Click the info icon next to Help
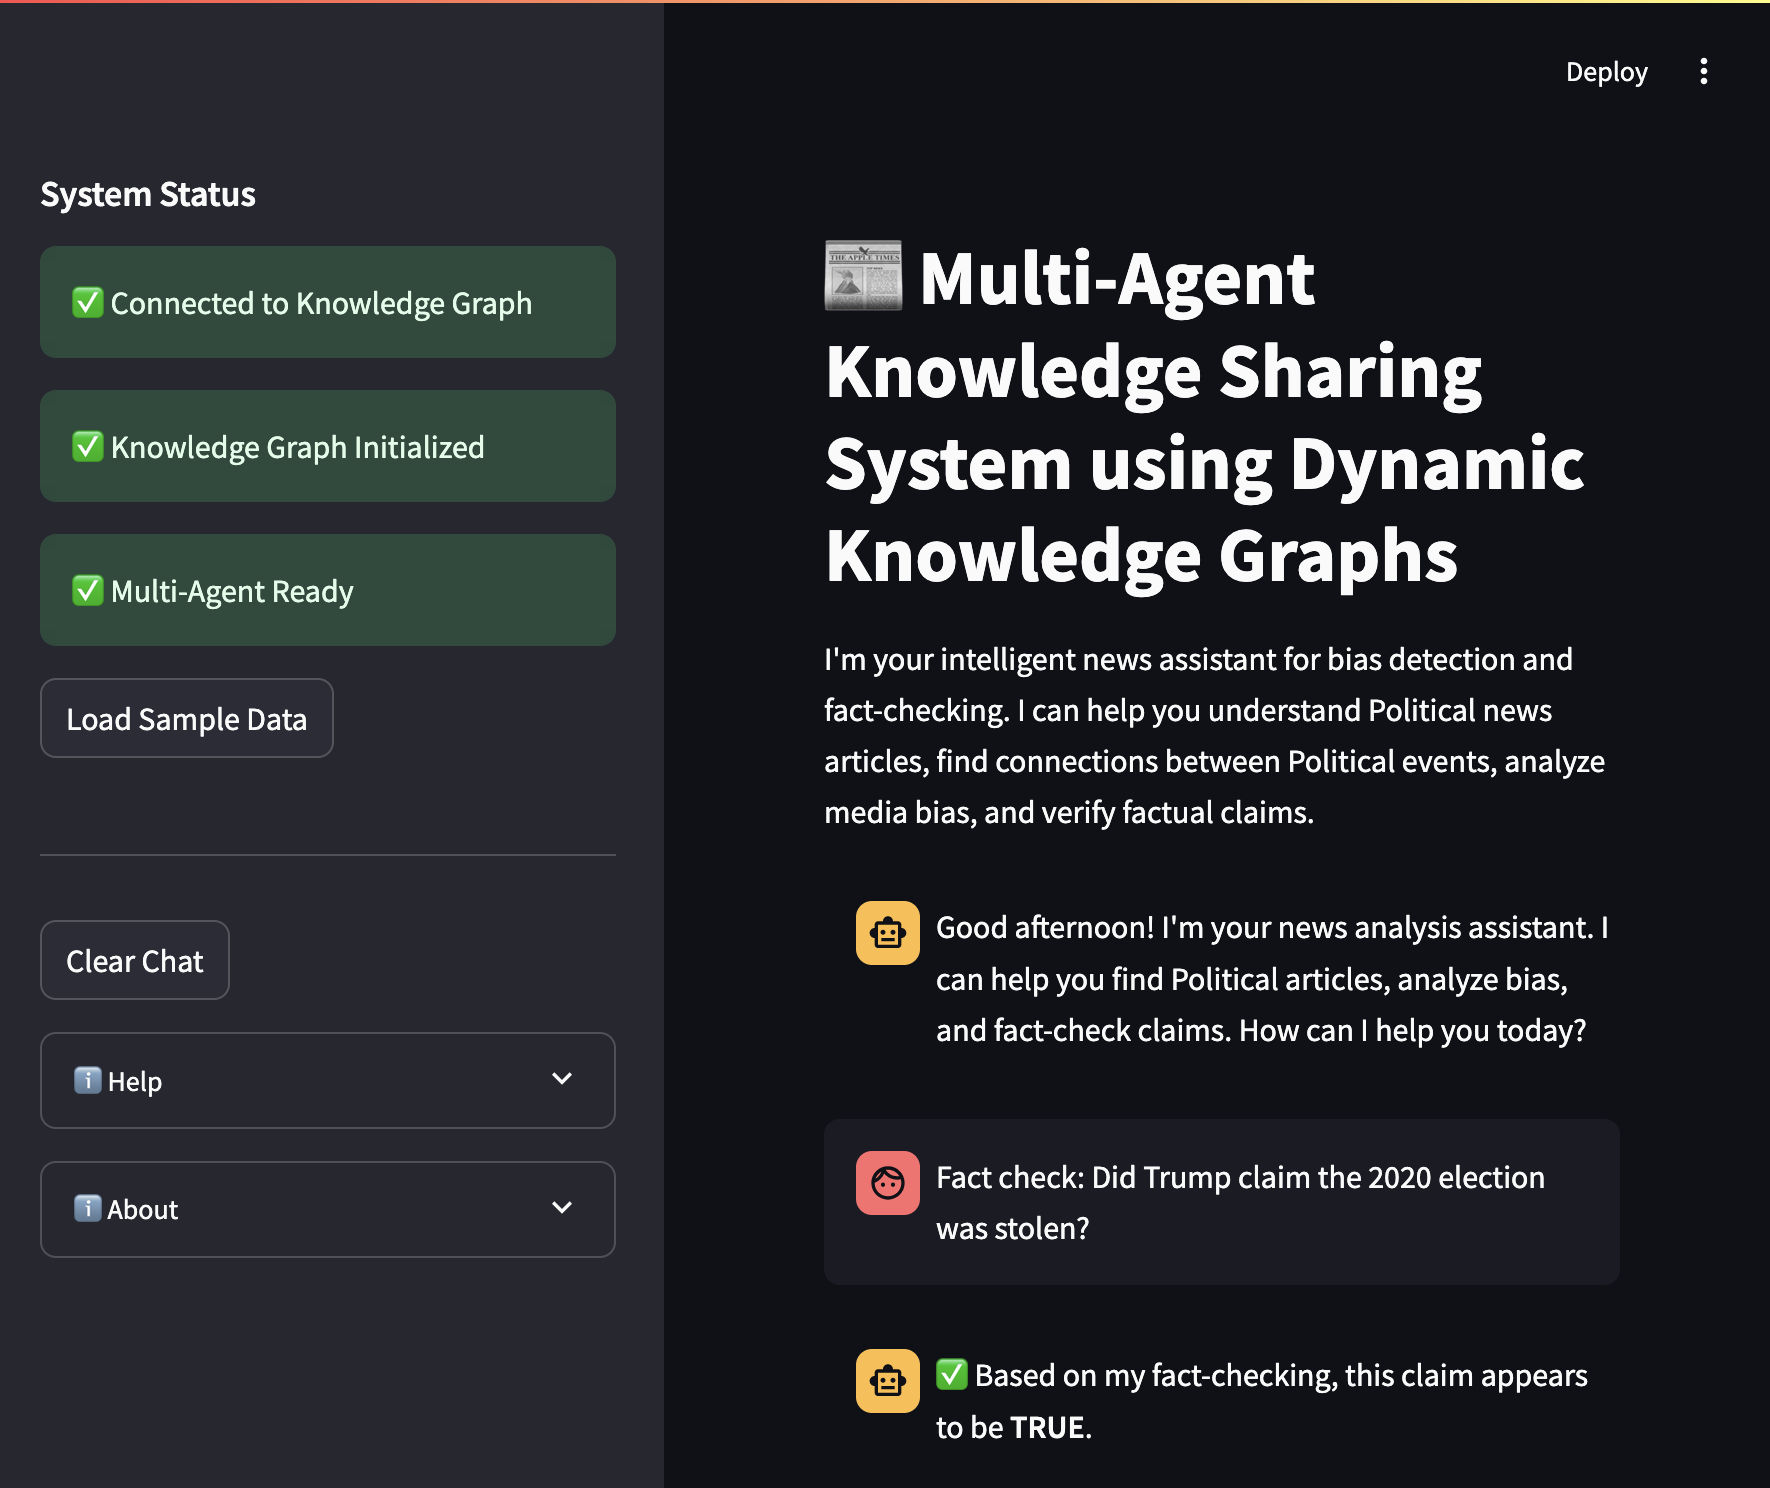Image resolution: width=1770 pixels, height=1488 pixels. [x=88, y=1080]
